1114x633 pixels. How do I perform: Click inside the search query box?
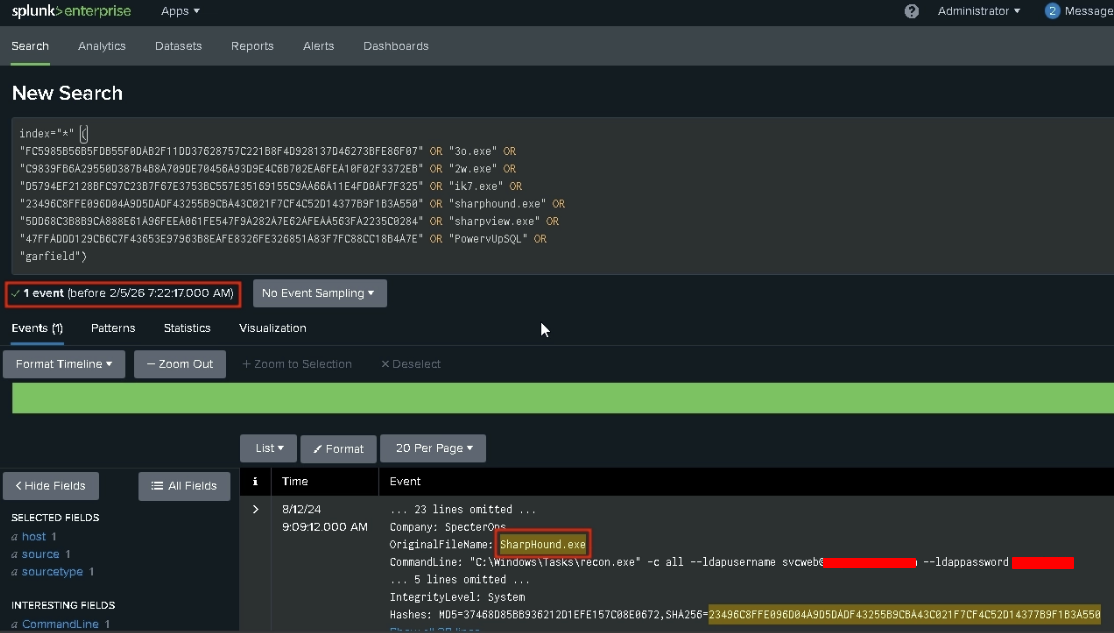coord(563,195)
